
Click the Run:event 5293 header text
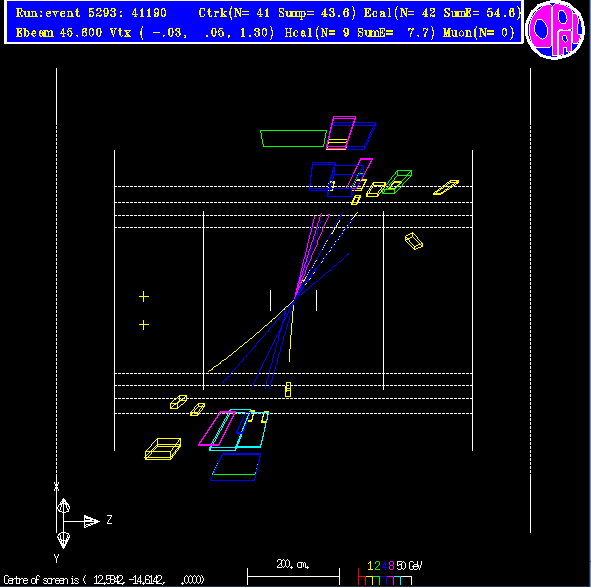[91, 13]
